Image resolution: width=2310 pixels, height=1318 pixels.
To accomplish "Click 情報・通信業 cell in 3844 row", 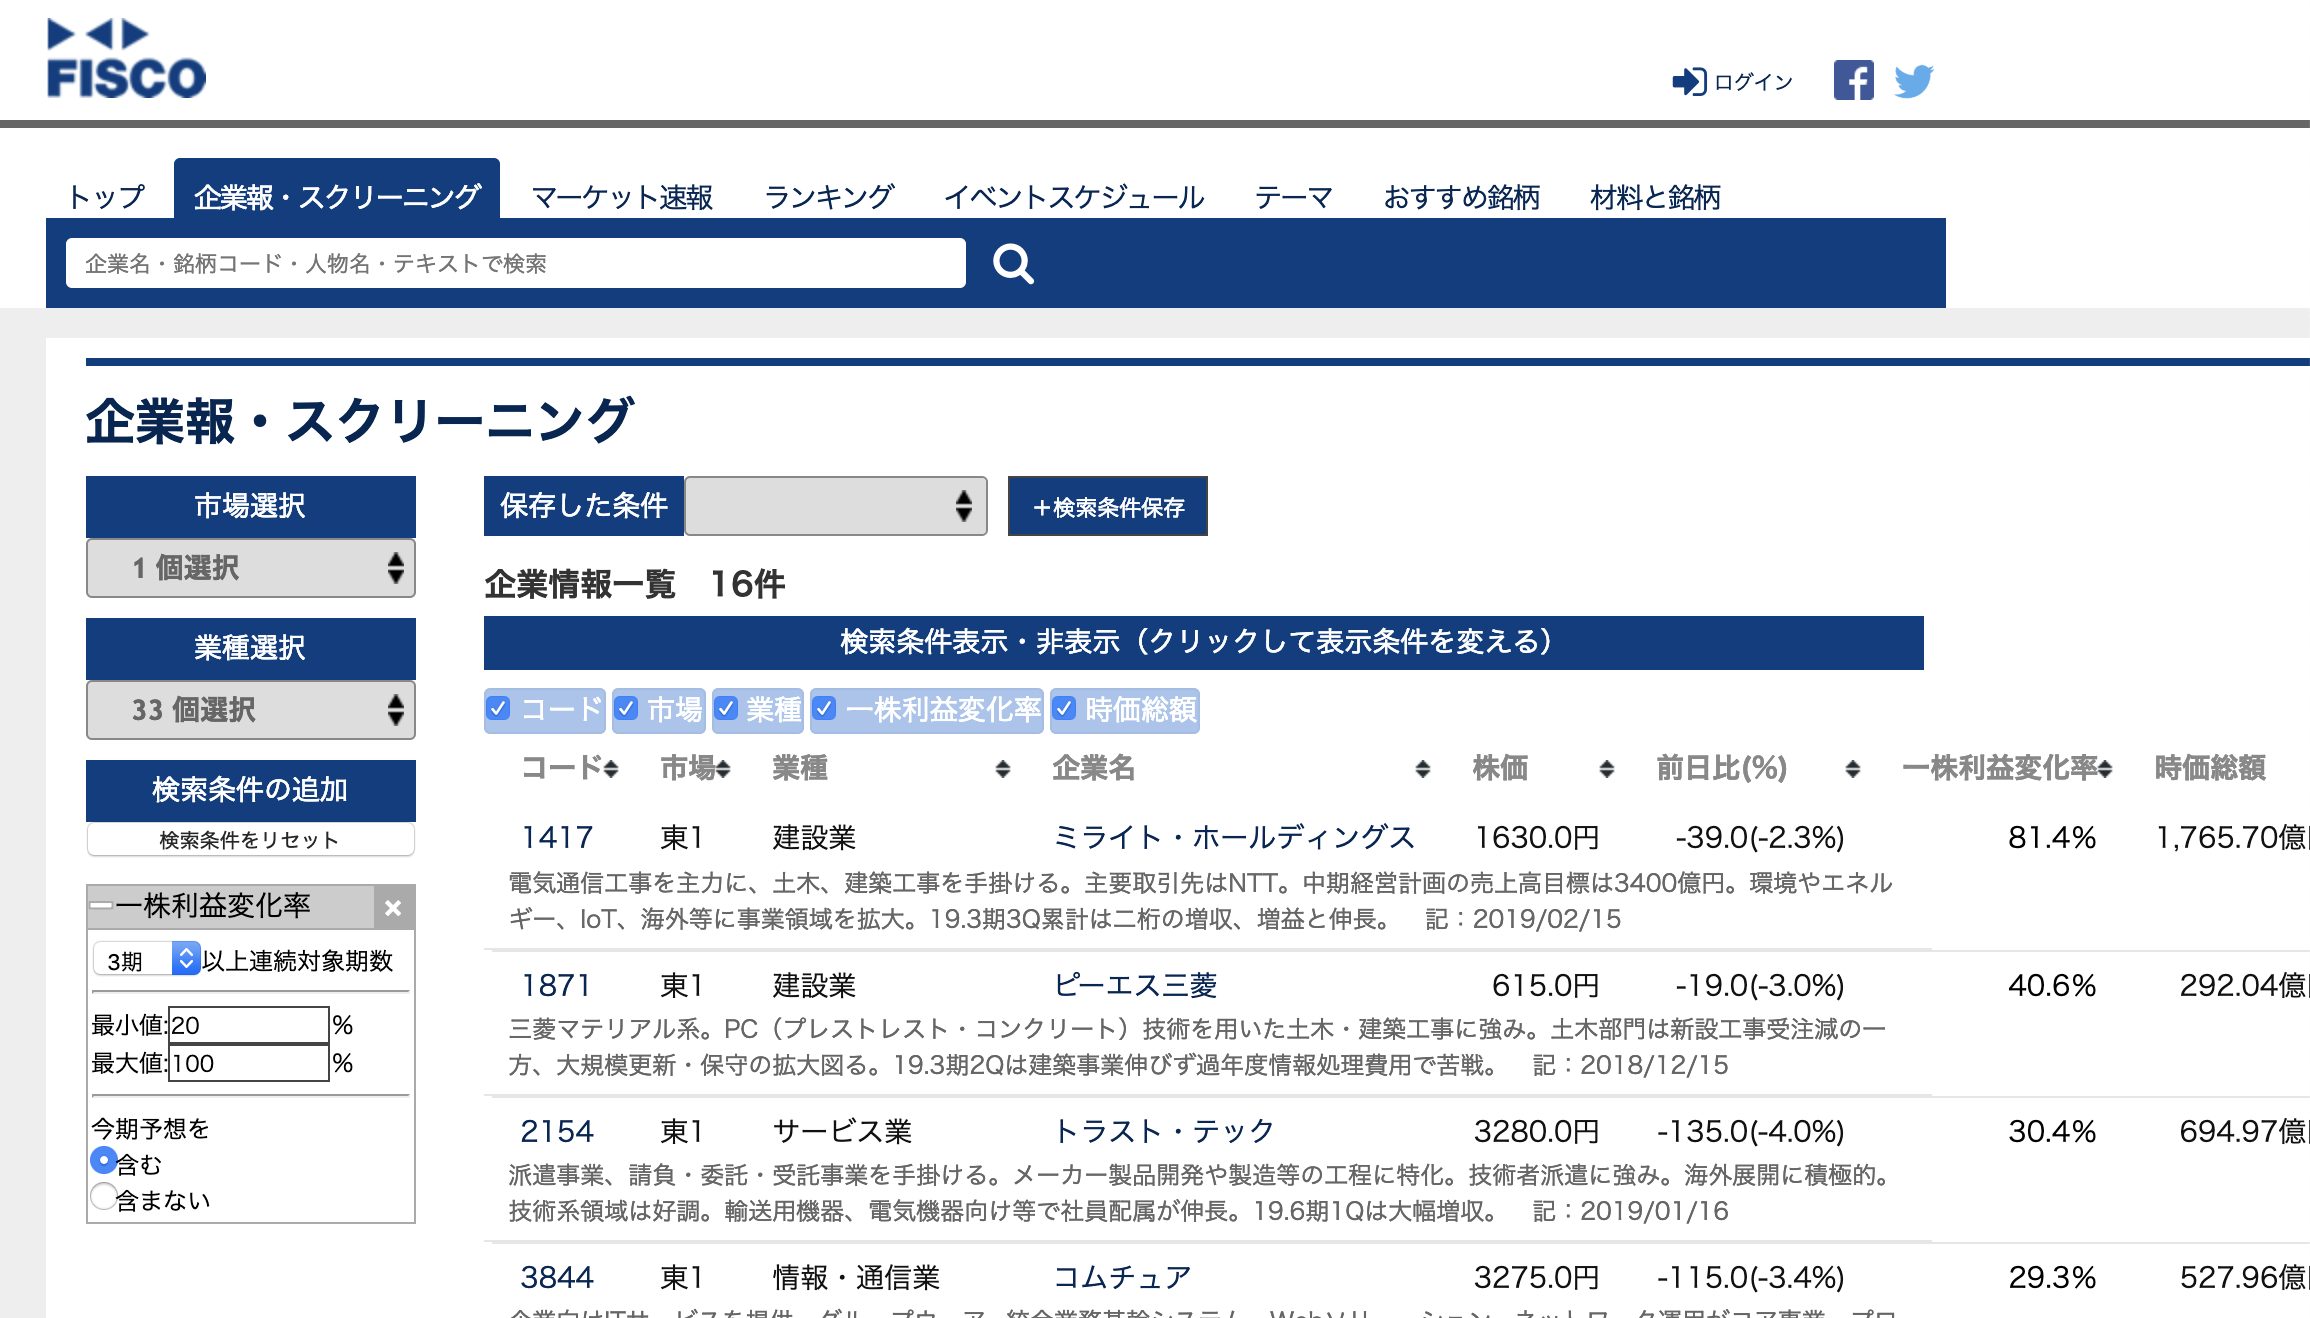I will [x=857, y=1277].
